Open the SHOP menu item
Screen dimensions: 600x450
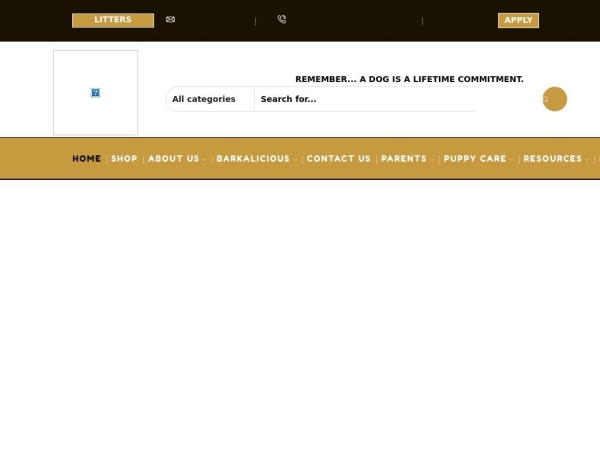point(124,159)
